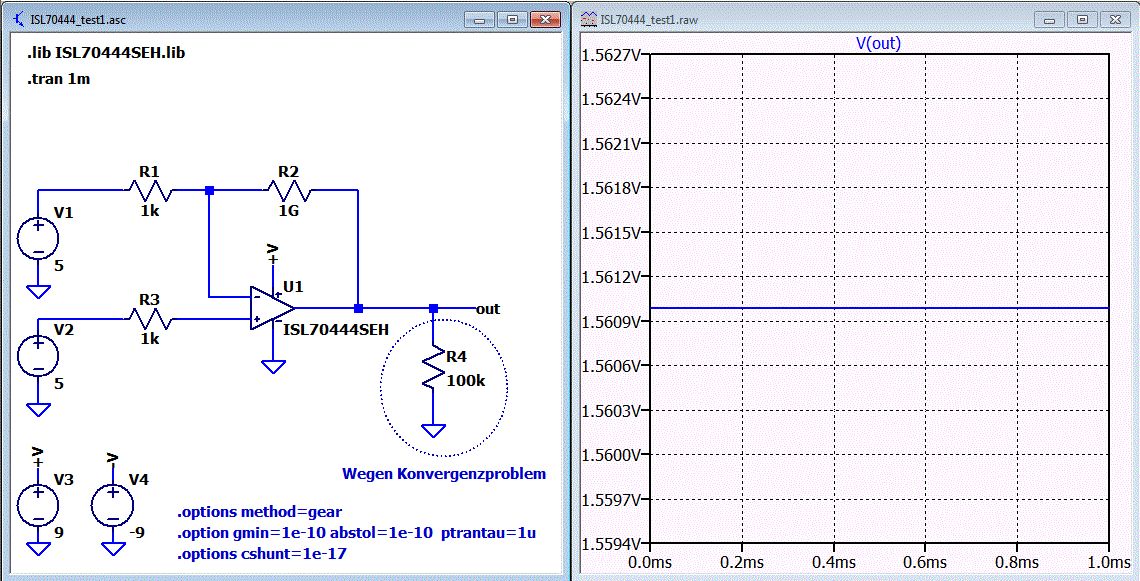Click the 1G value of R2
The image size is (1140, 581).
coord(288,212)
